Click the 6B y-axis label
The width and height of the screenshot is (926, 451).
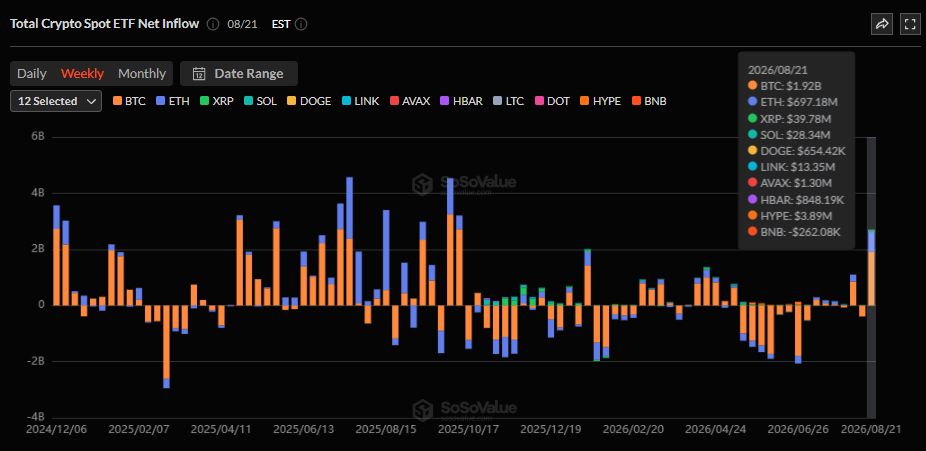click(38, 137)
